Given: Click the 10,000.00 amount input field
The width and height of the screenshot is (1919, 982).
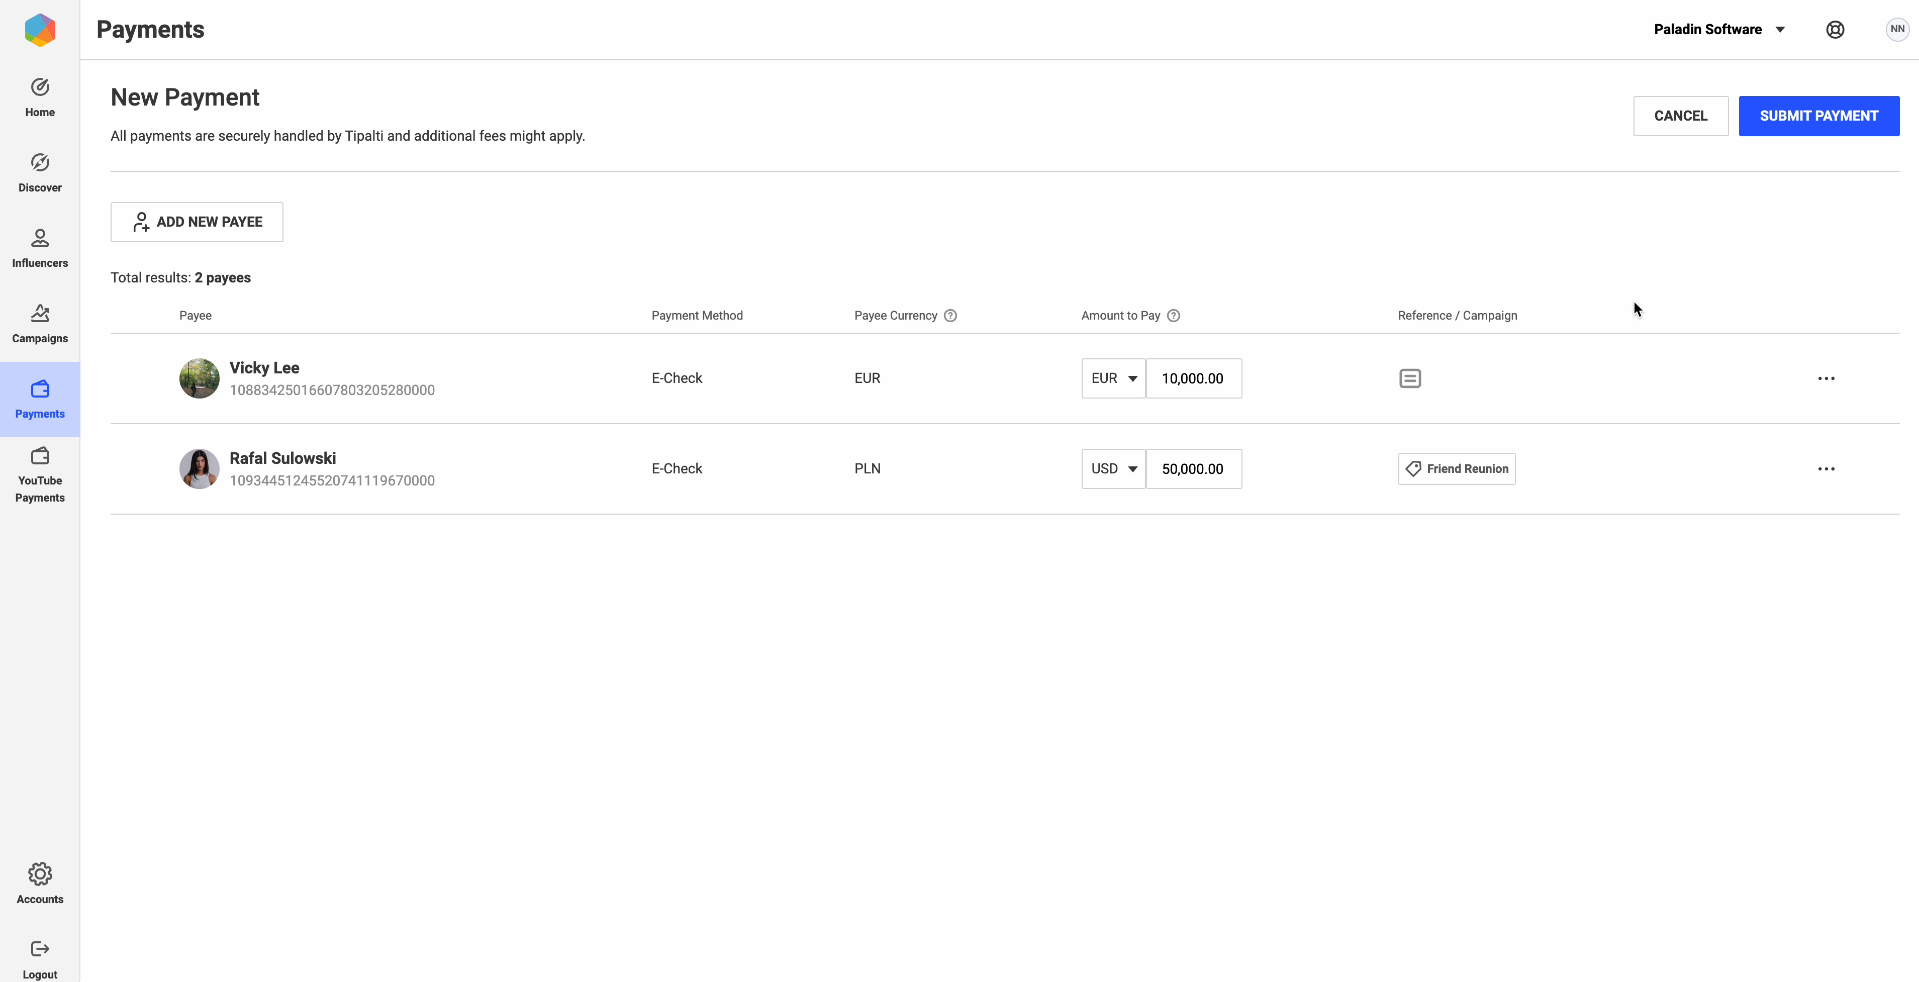Looking at the screenshot, I should click(x=1193, y=378).
